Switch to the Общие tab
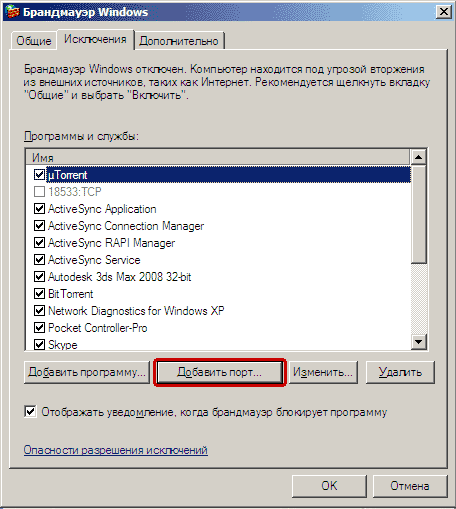Screen dimensions: 456x509 (x=34, y=41)
